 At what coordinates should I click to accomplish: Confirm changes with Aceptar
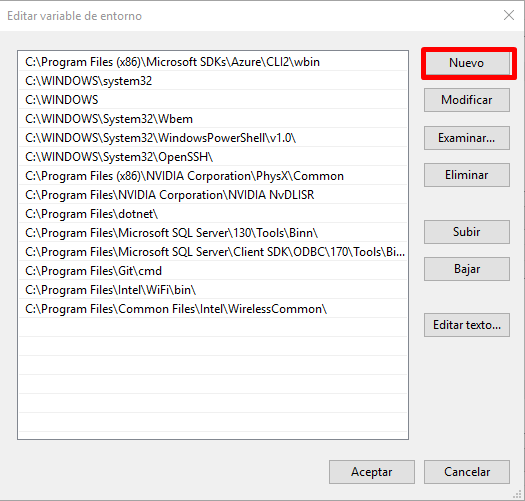pyautogui.click(x=372, y=472)
